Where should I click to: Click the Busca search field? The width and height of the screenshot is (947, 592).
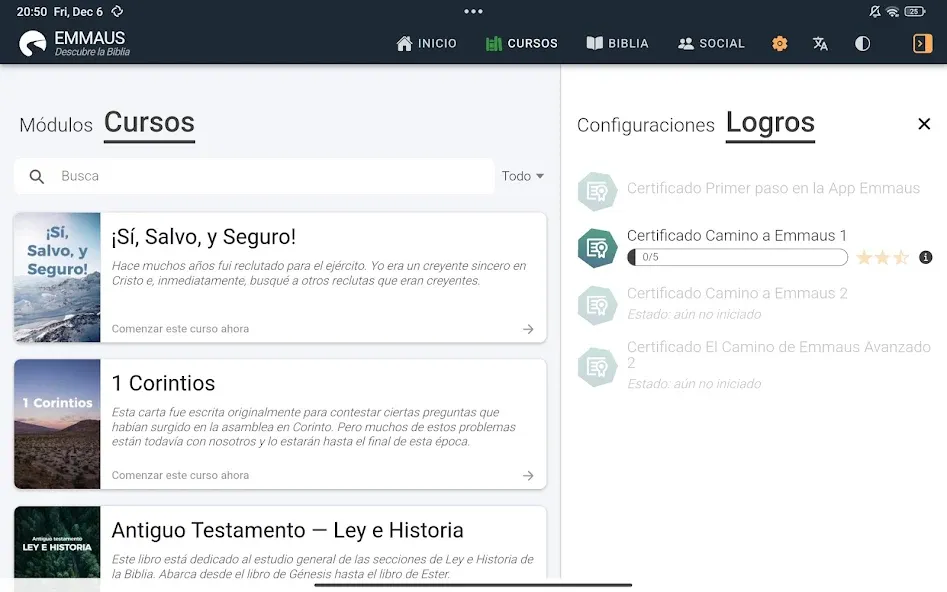tap(254, 176)
